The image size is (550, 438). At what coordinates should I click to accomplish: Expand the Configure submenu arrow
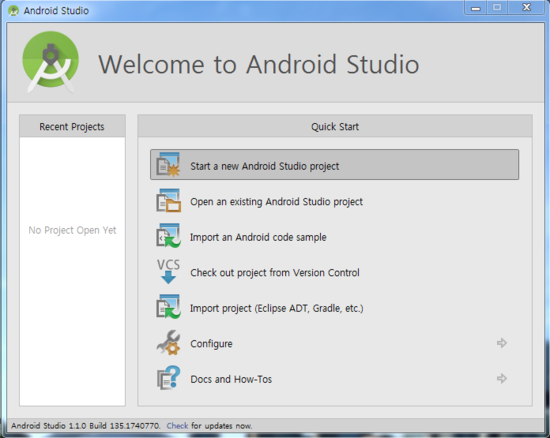click(502, 343)
